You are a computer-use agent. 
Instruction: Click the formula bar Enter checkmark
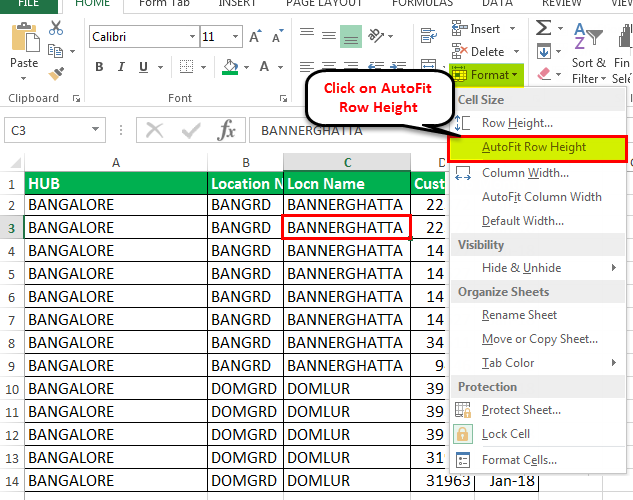[x=191, y=130]
